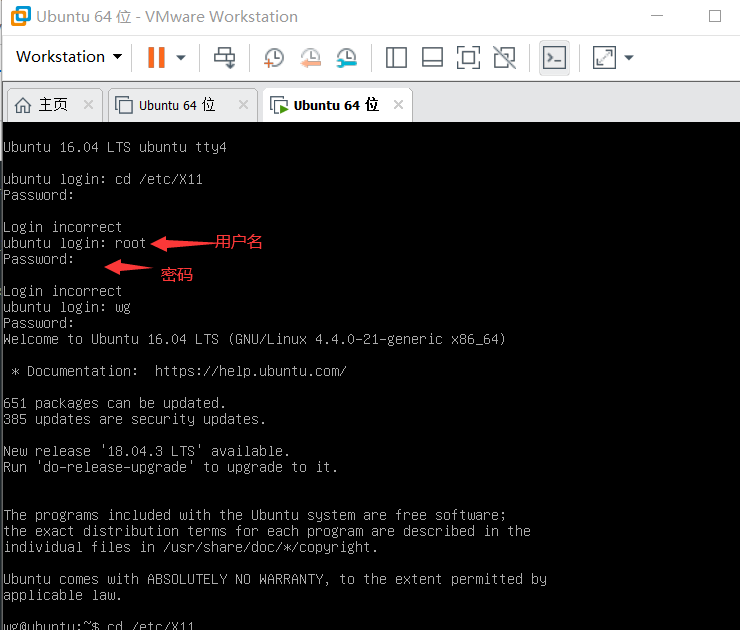
Task: Close the active Ubuntu 64 位 tab
Action: point(398,105)
